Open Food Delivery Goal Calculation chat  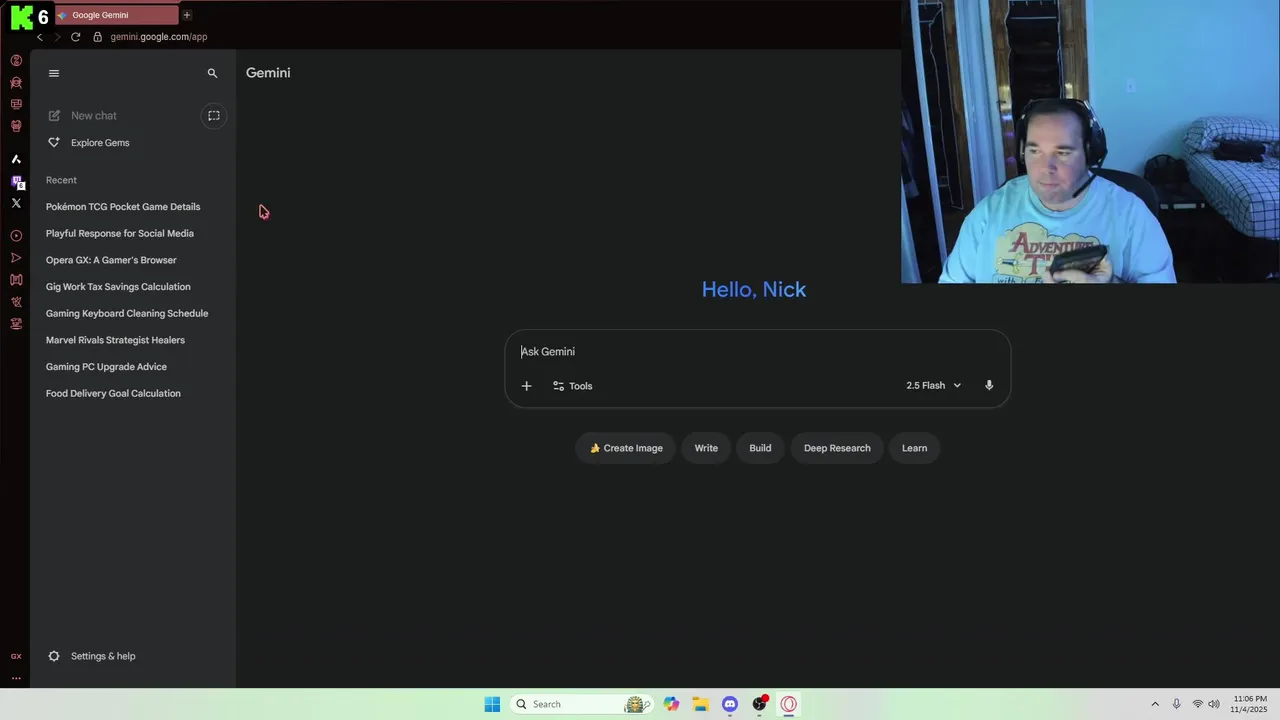(113, 394)
